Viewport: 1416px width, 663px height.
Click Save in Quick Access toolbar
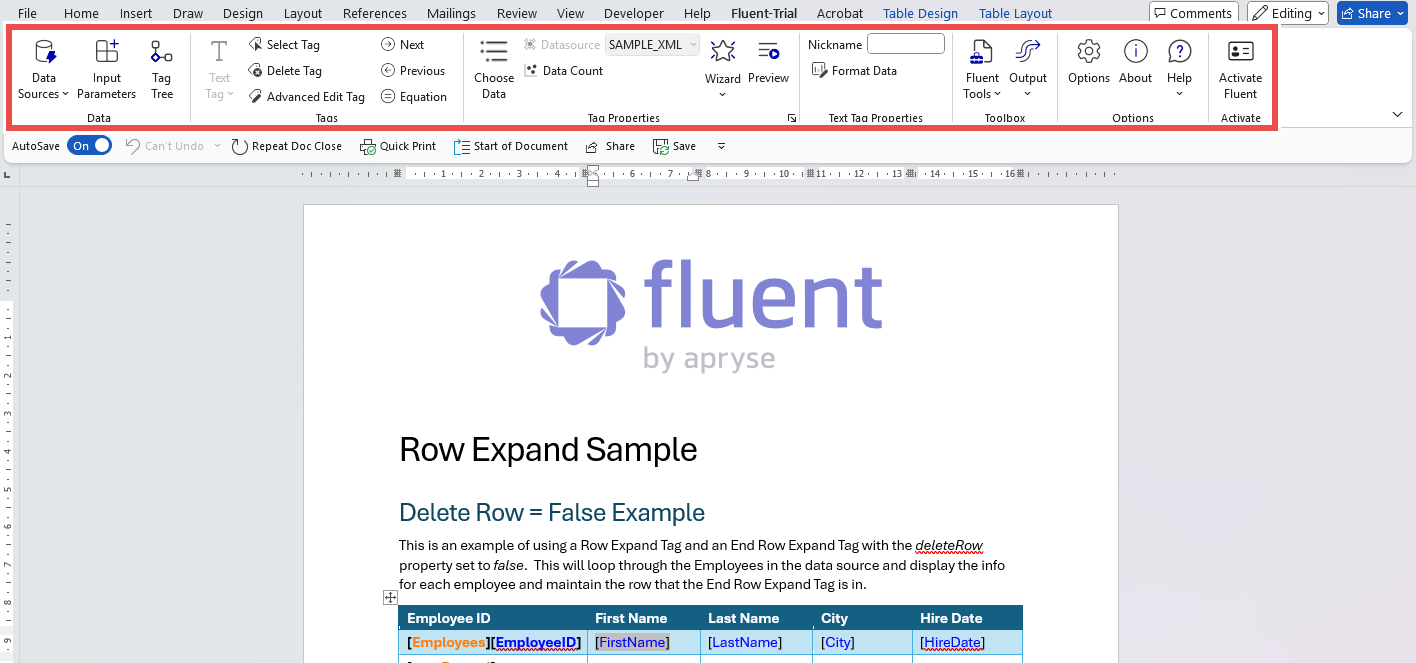coord(674,146)
